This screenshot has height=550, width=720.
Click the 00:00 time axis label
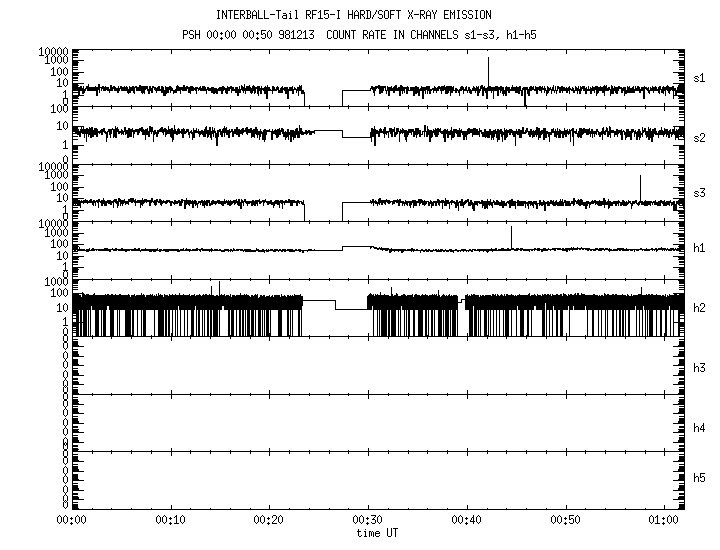click(x=71, y=520)
